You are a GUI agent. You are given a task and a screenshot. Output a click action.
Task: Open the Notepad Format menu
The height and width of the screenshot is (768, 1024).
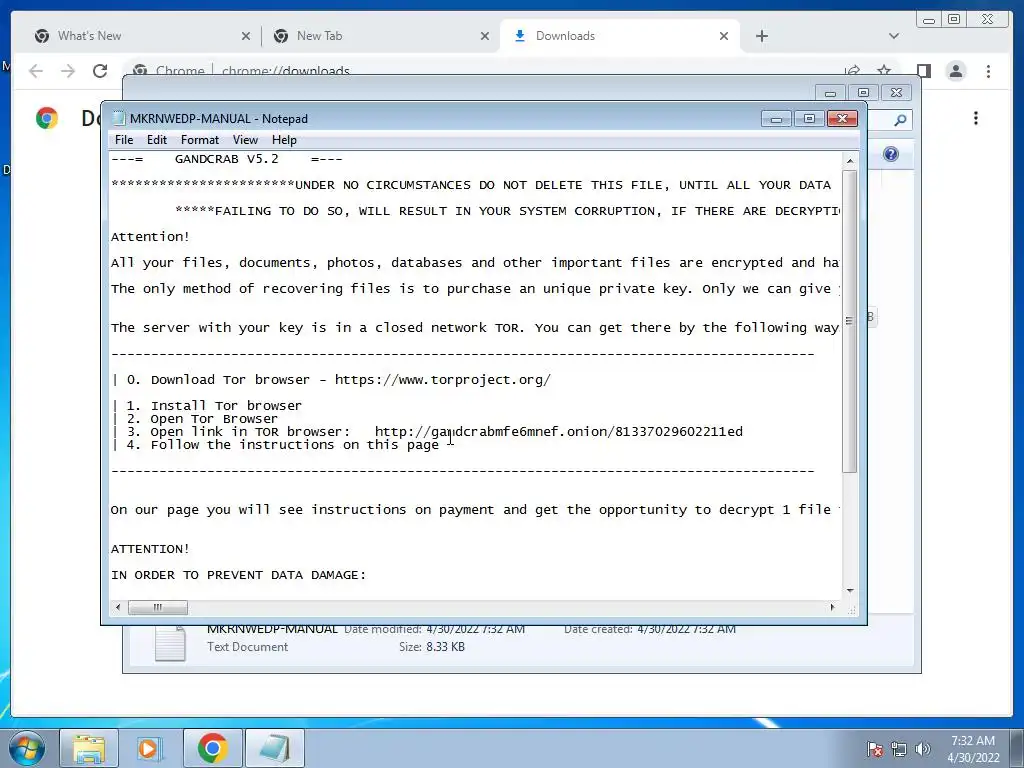coord(200,140)
